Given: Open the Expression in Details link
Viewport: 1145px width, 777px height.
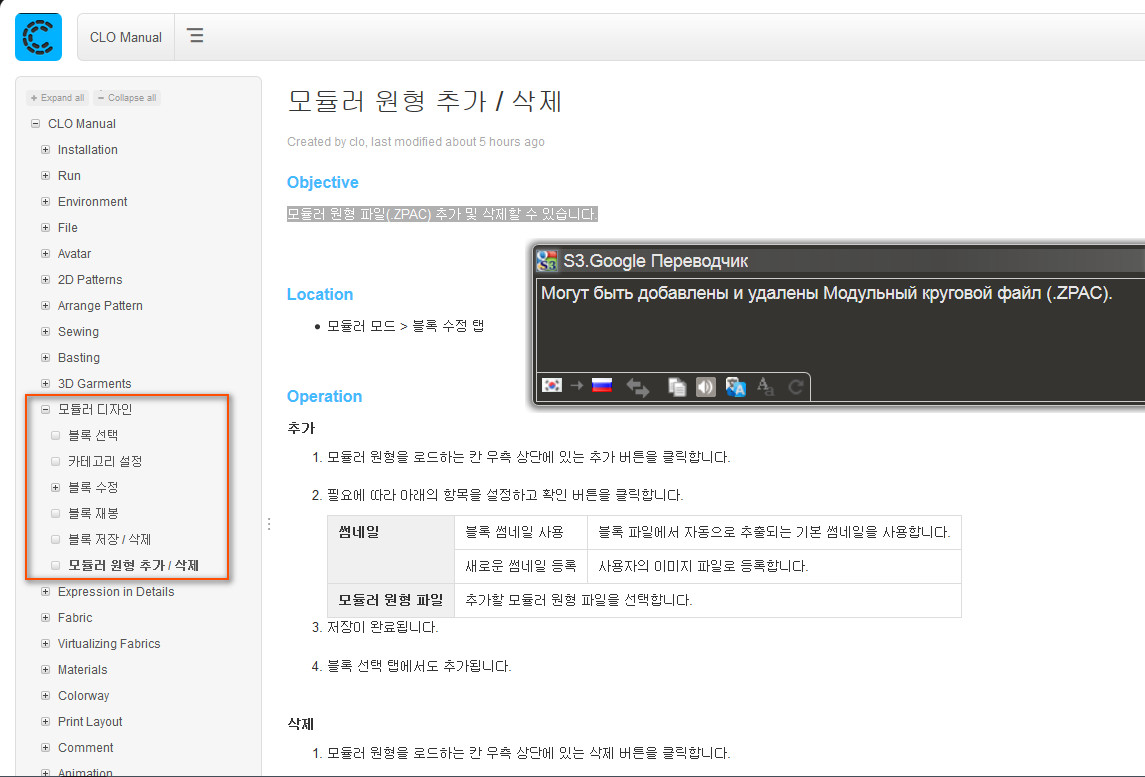Looking at the screenshot, I should (116, 592).
